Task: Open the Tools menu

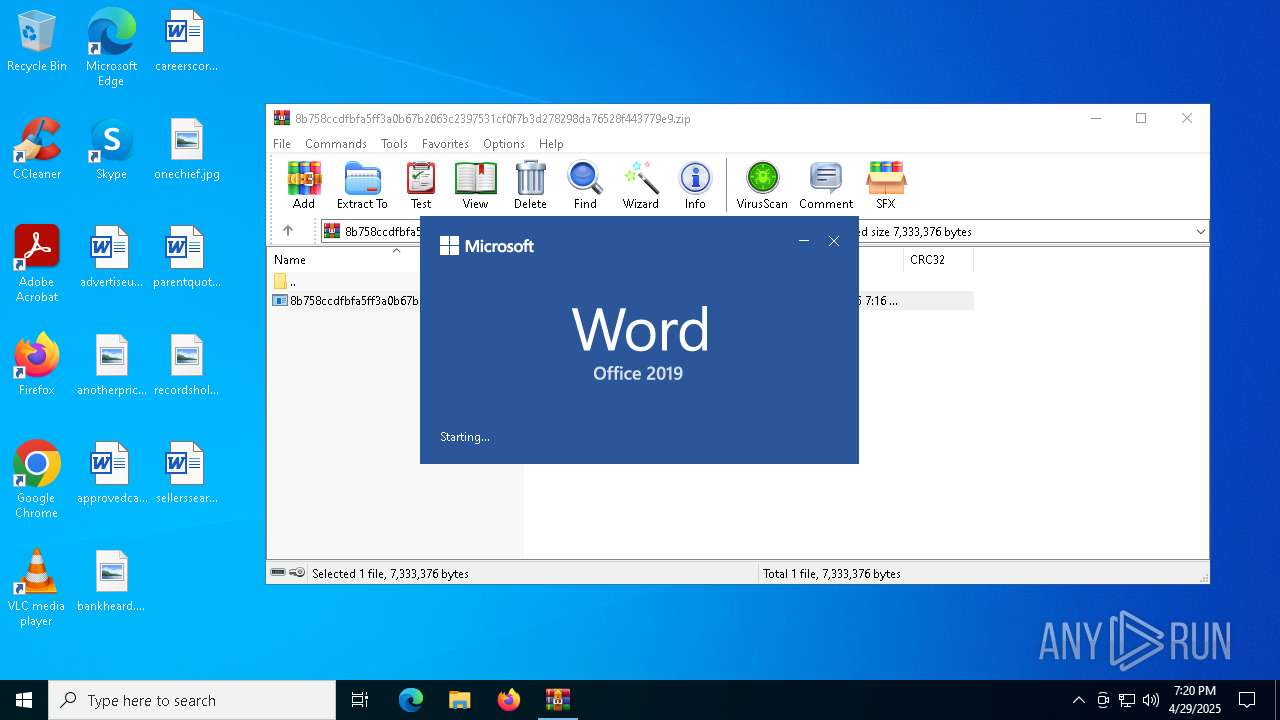Action: pyautogui.click(x=394, y=144)
